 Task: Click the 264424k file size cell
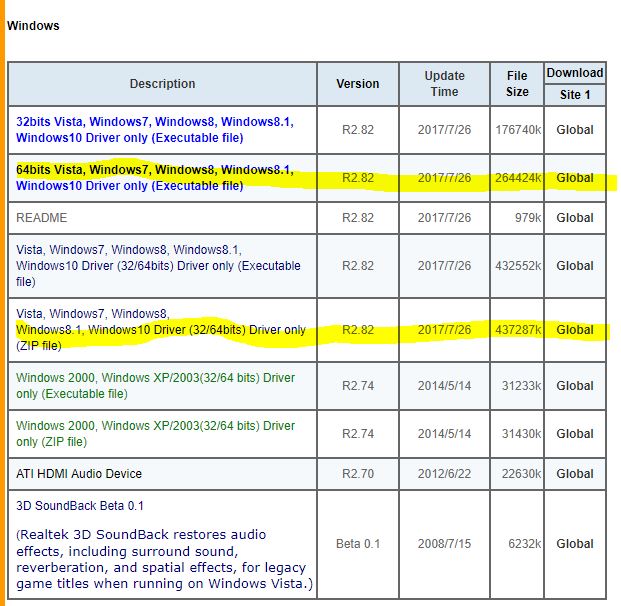(x=518, y=177)
